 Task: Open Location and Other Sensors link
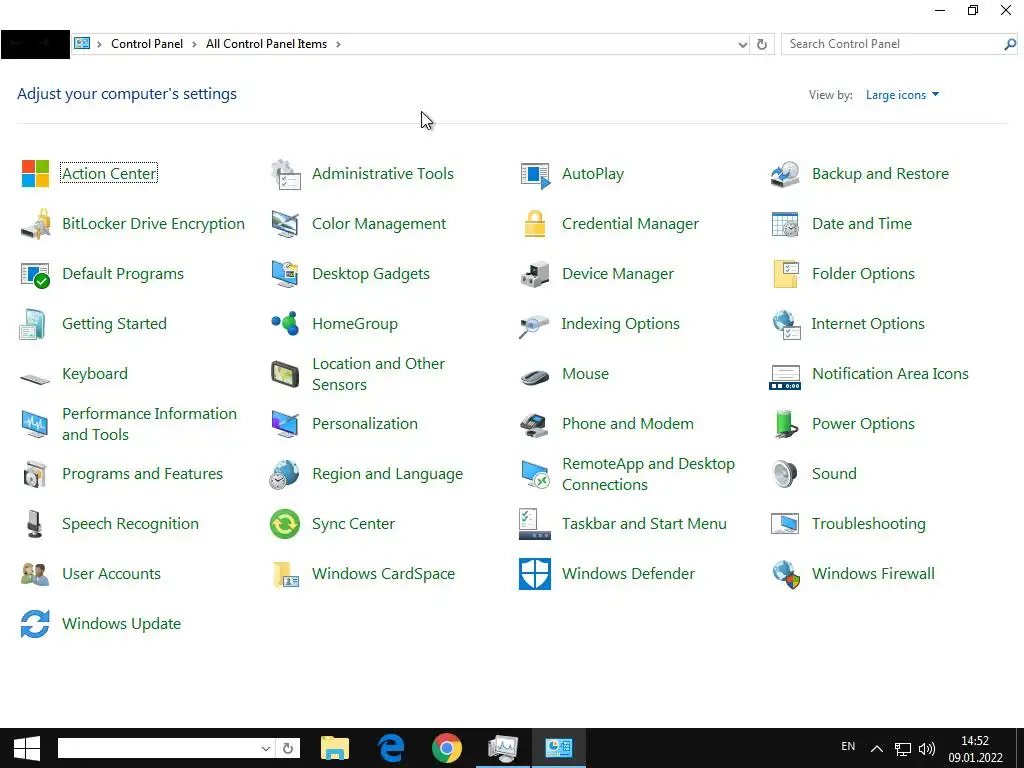379,374
